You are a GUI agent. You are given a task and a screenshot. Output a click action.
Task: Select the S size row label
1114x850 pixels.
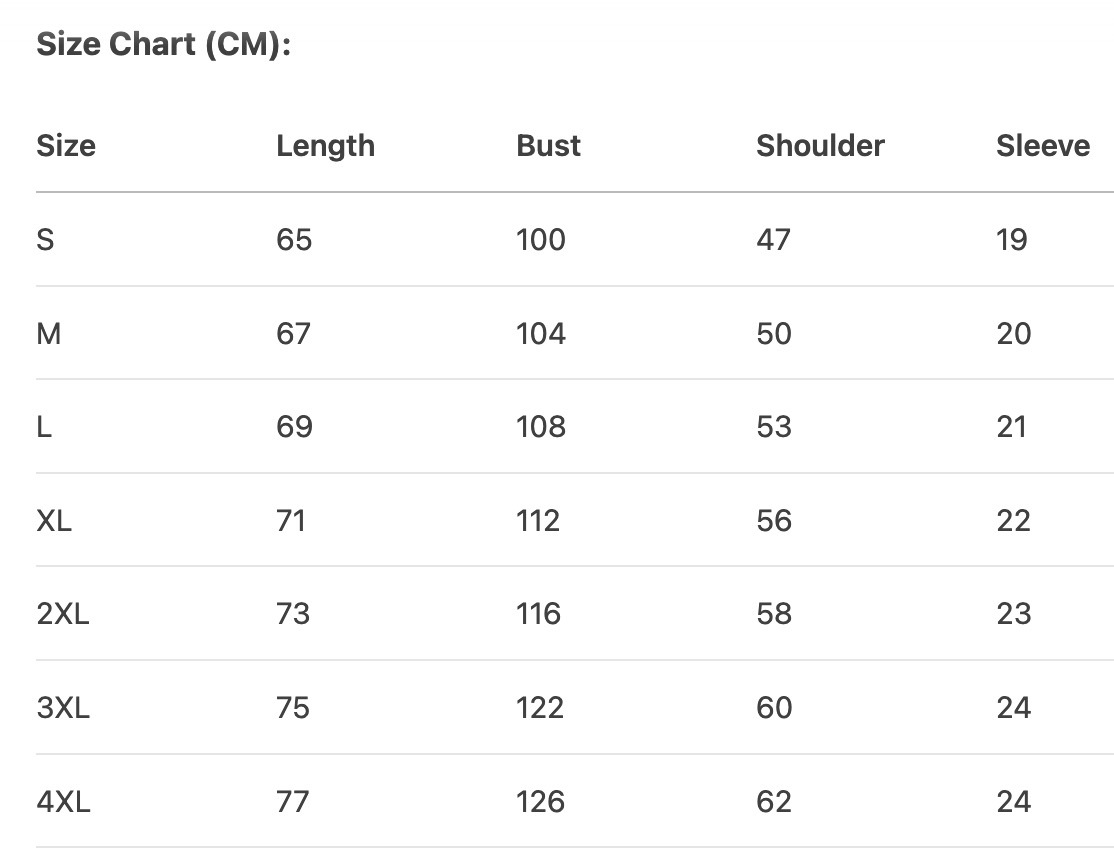(45, 240)
